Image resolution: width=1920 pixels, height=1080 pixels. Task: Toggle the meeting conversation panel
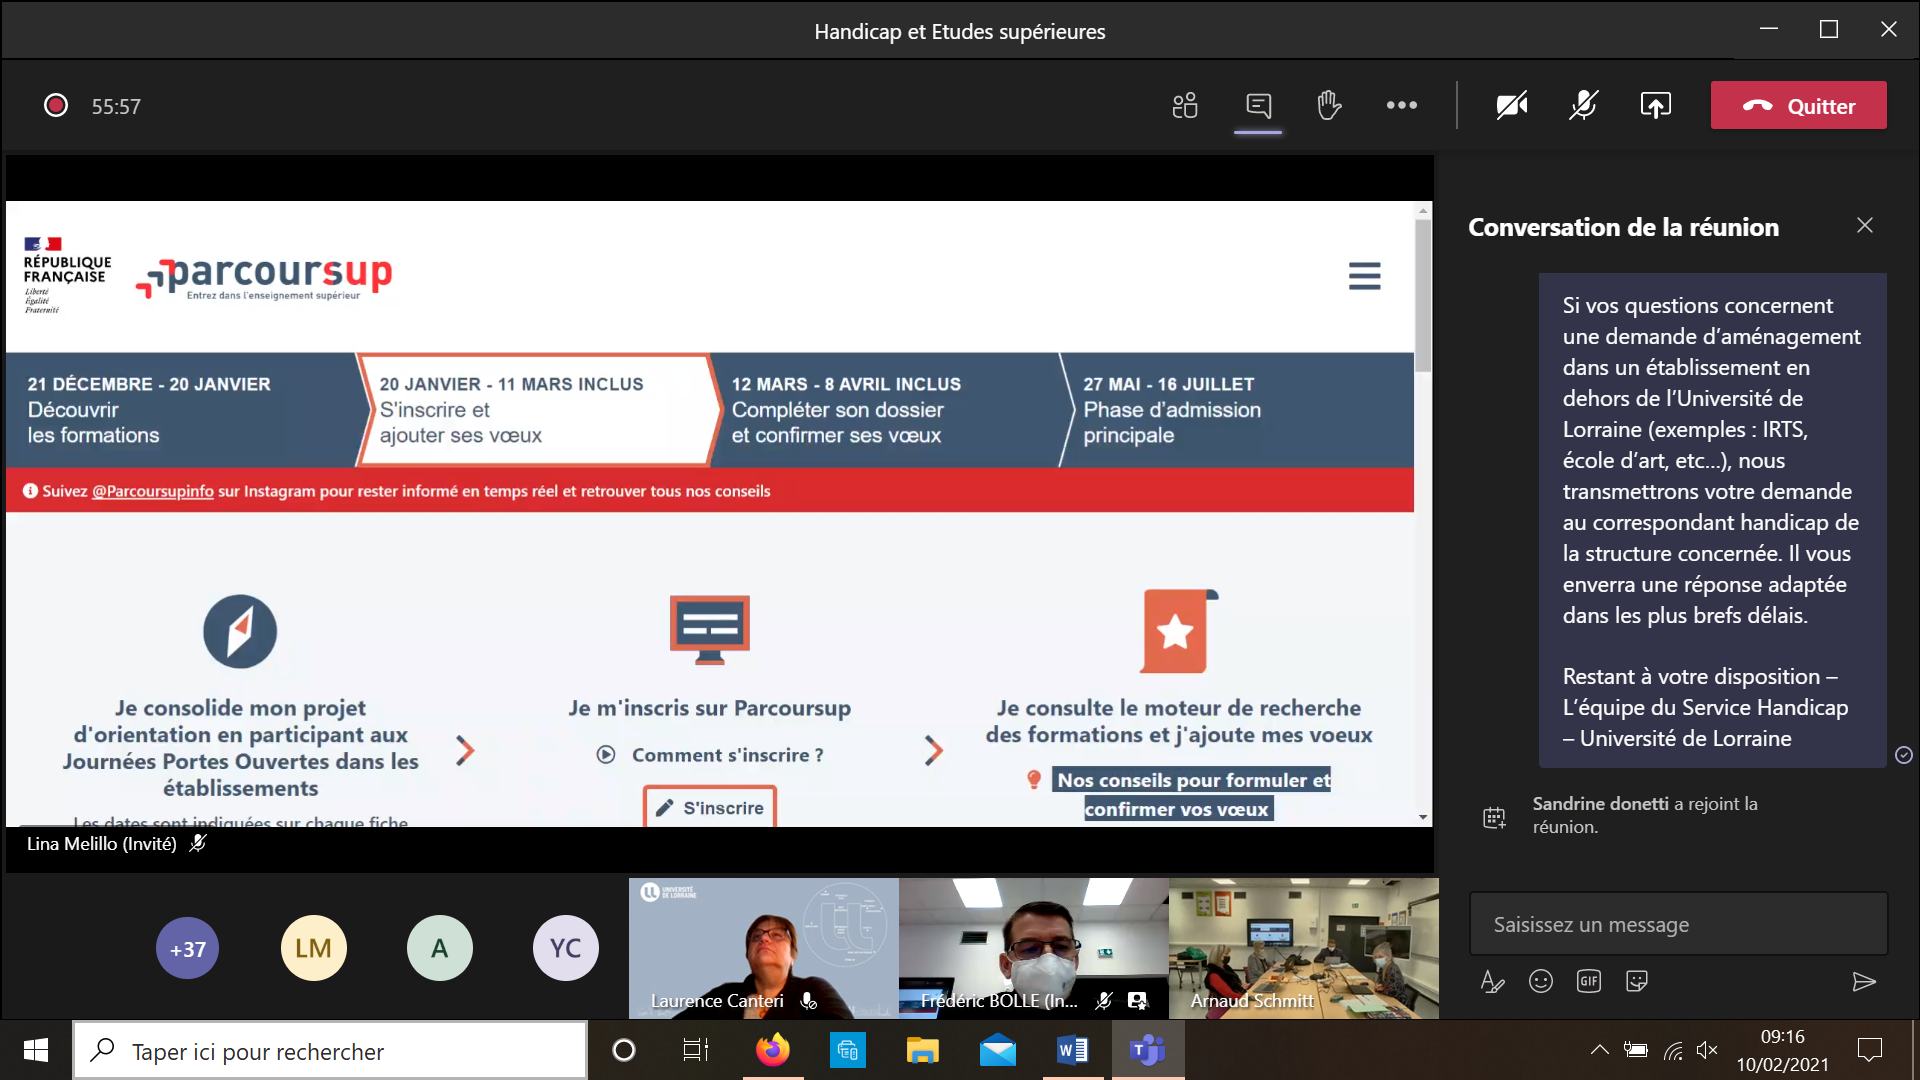(x=1258, y=105)
